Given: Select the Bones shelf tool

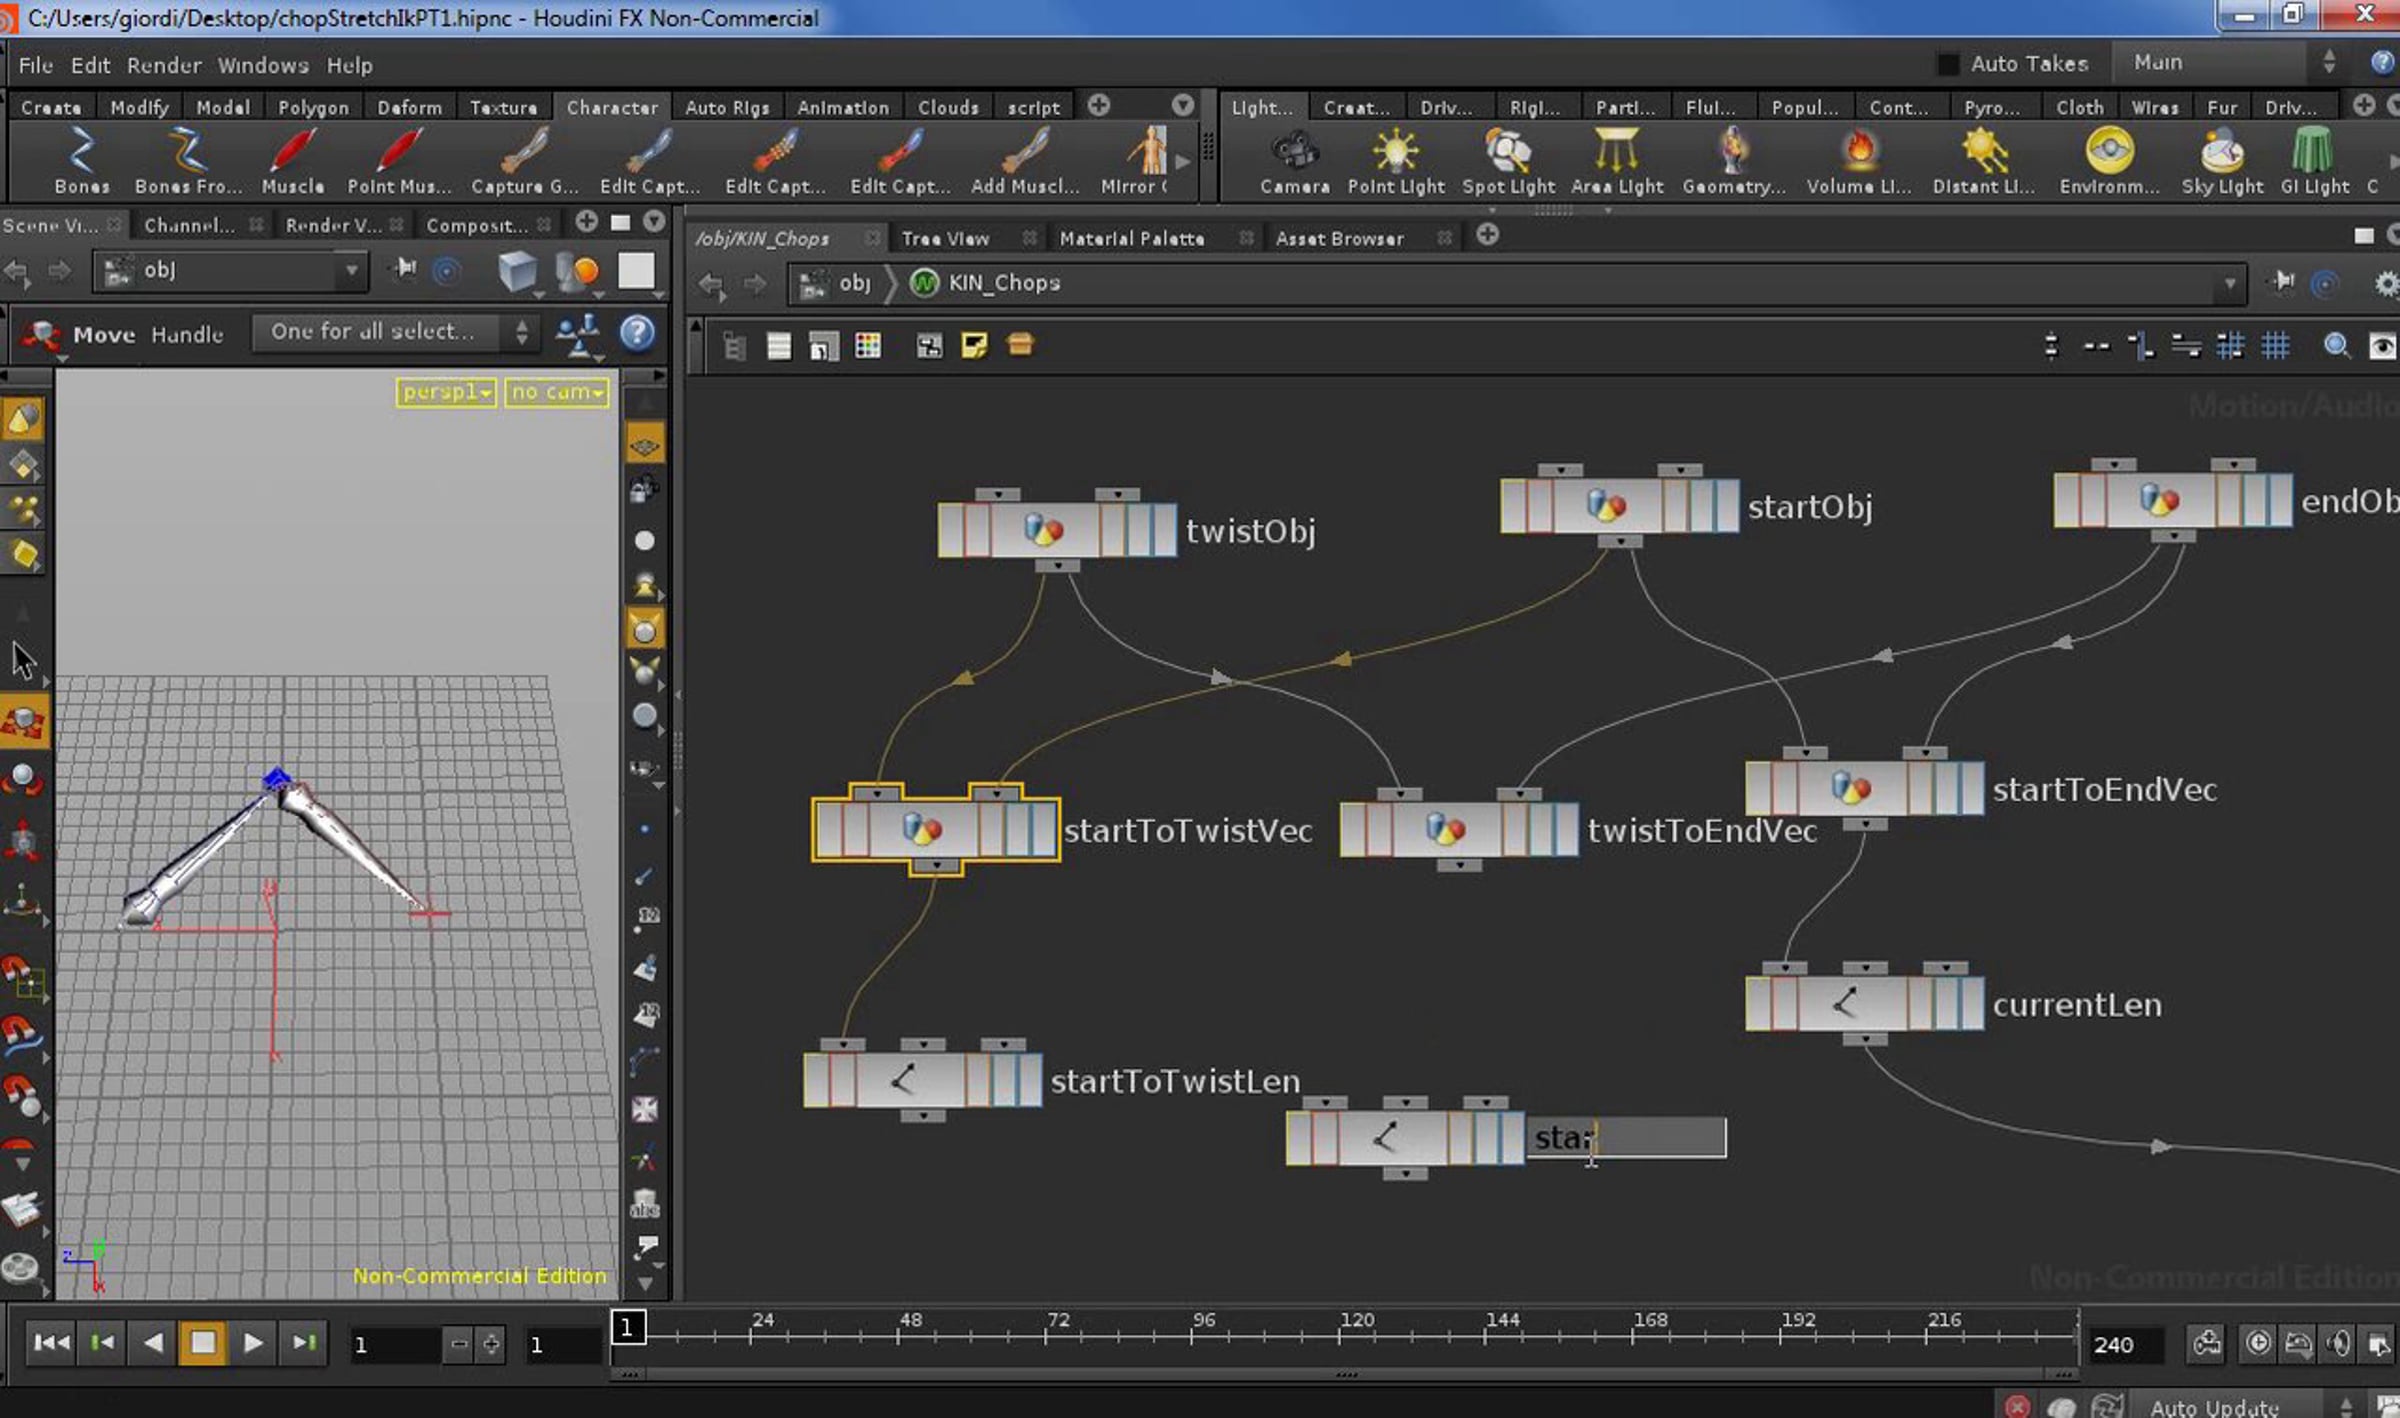Looking at the screenshot, I should (82, 162).
